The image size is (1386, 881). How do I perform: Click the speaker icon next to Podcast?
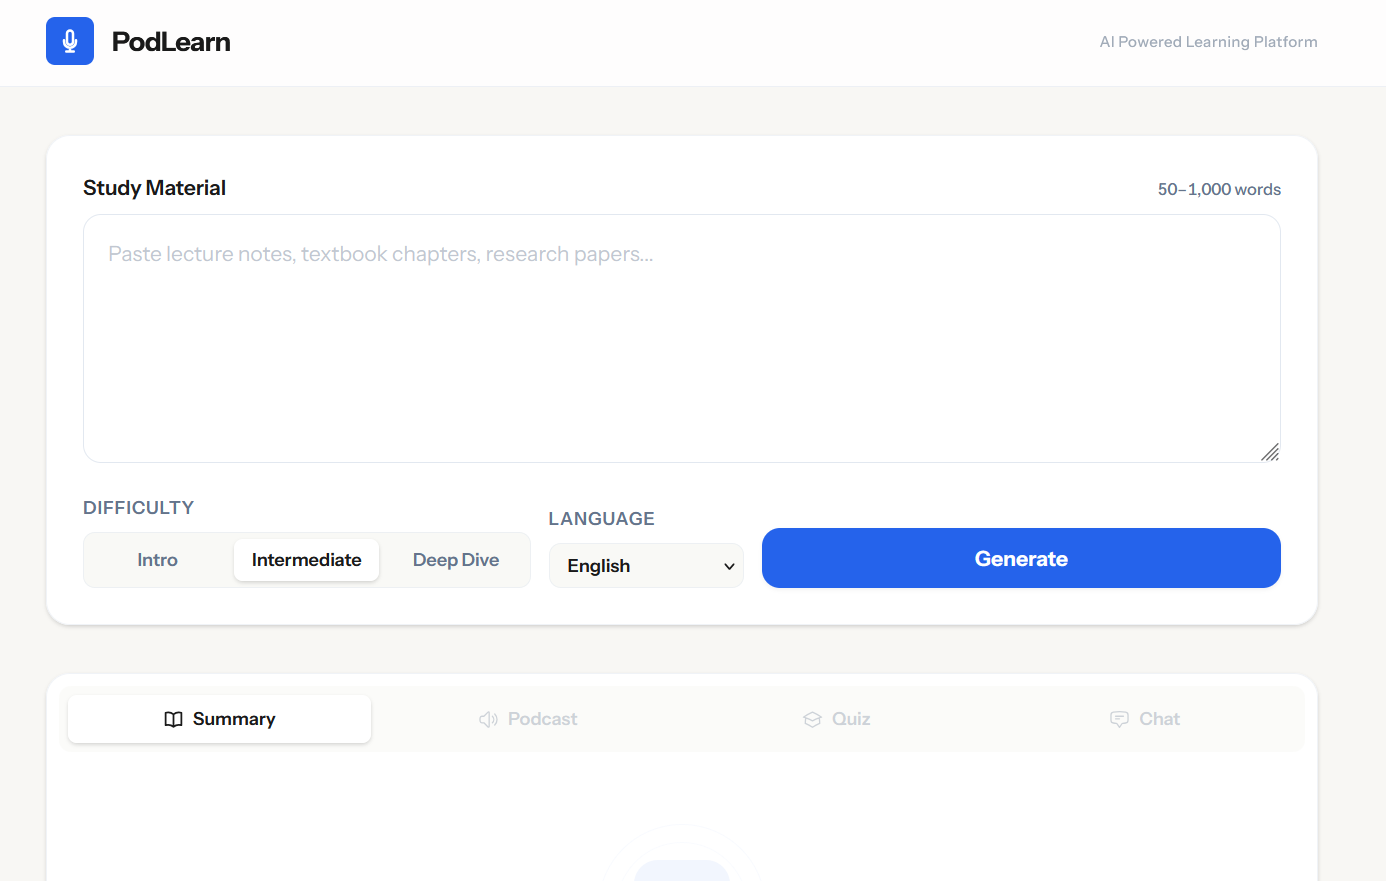[x=487, y=718]
